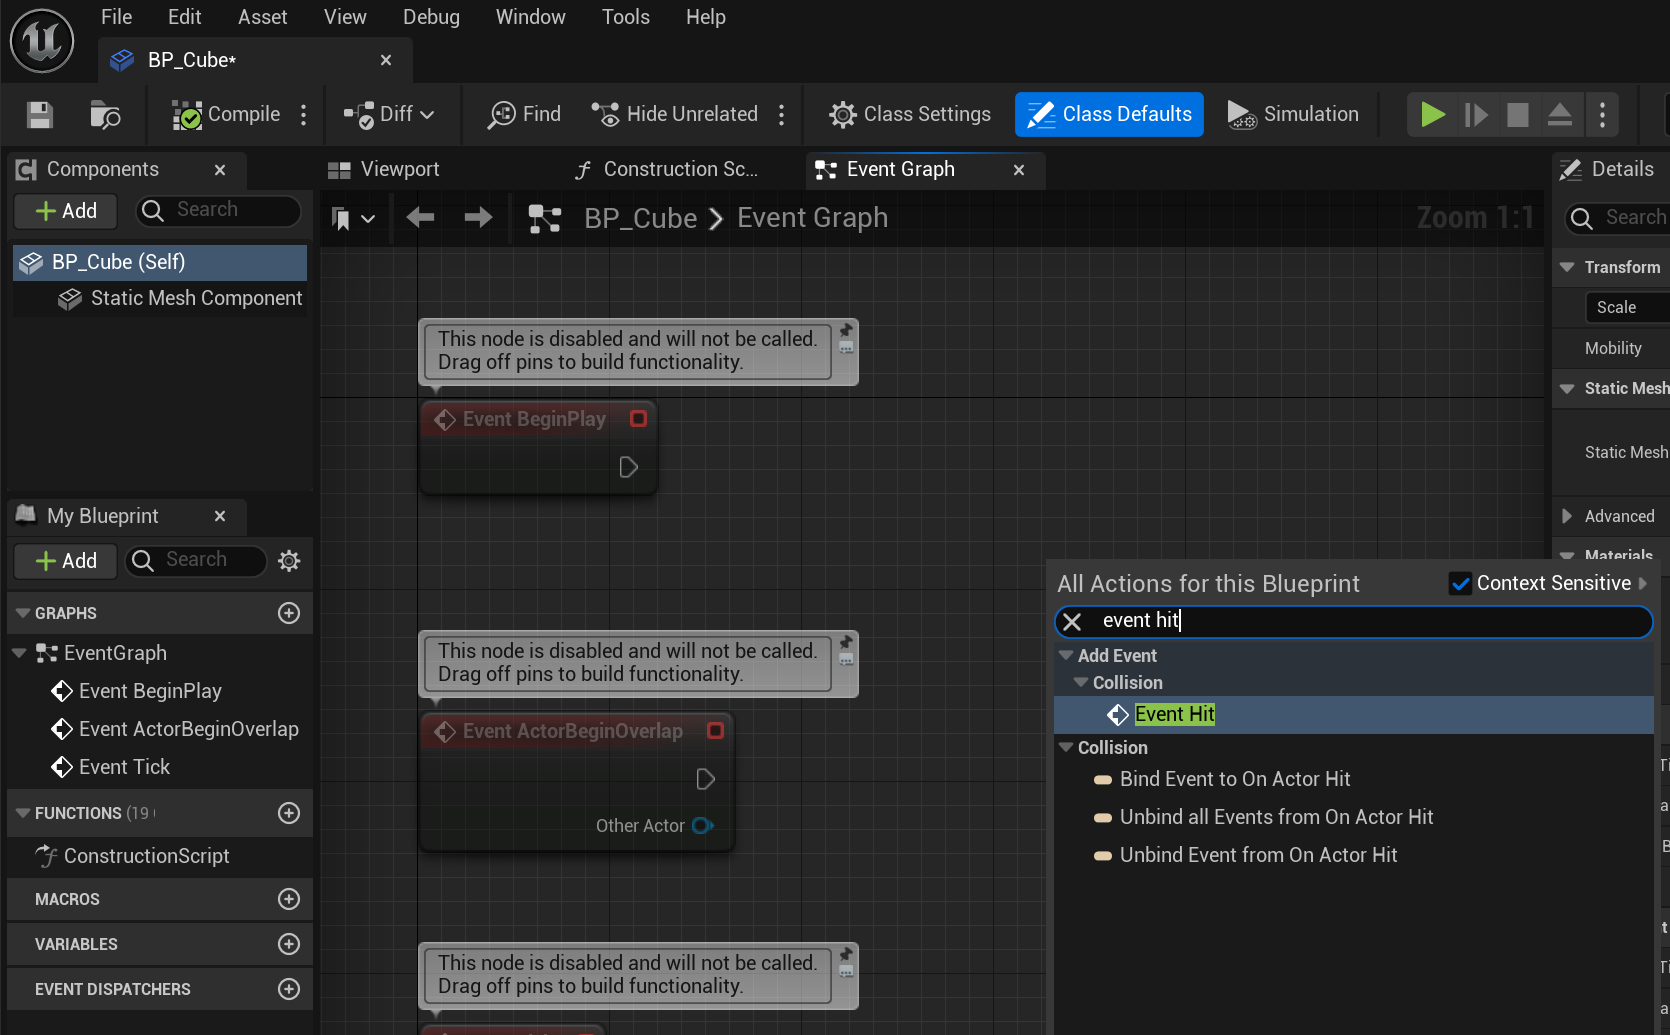Select Static Mesh Component
The width and height of the screenshot is (1670, 1035).
point(180,299)
